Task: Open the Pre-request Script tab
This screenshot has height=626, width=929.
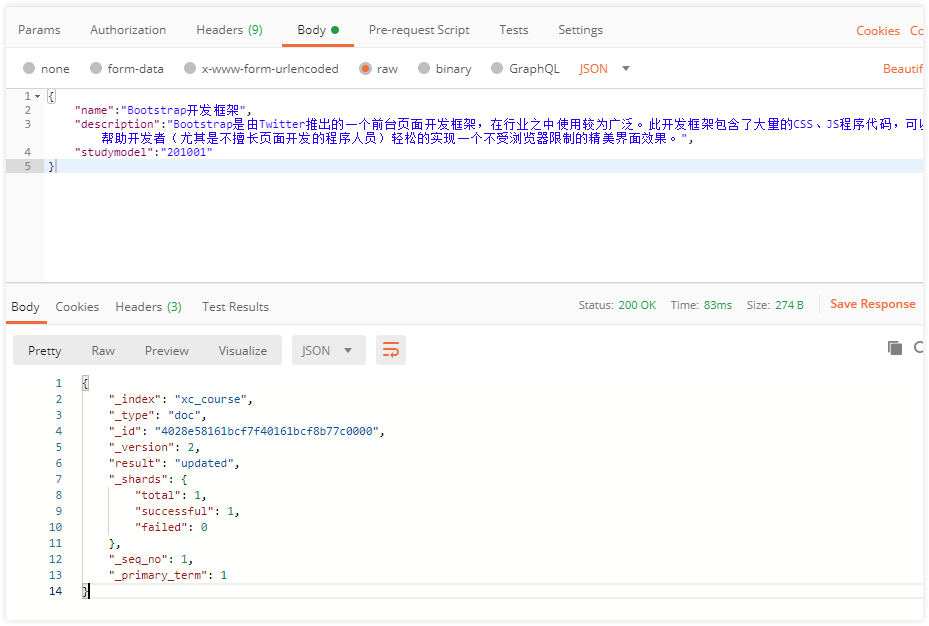Action: pyautogui.click(x=419, y=30)
